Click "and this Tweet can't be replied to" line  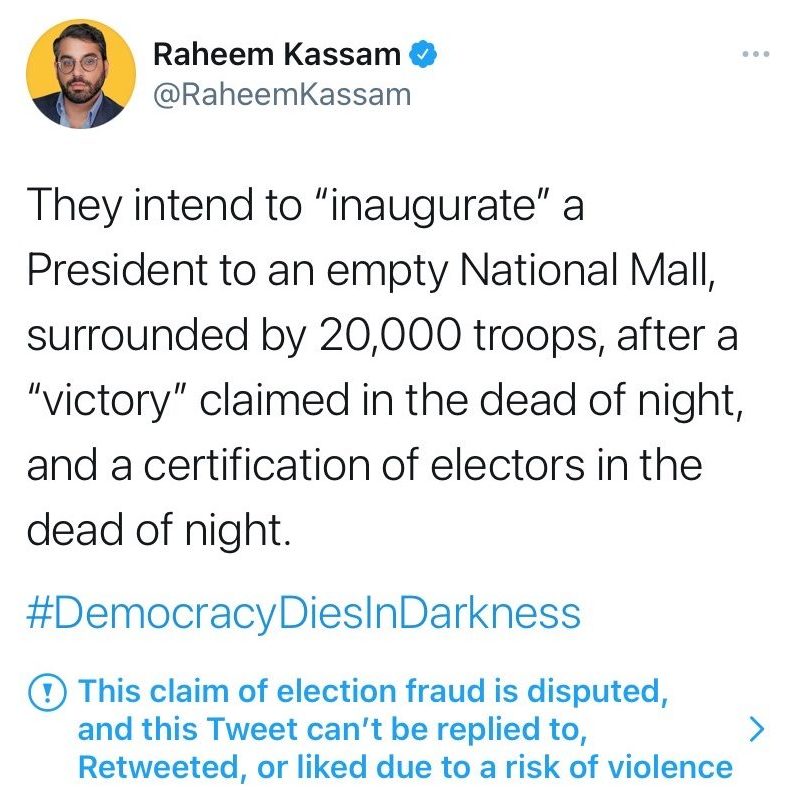pyautogui.click(x=330, y=729)
